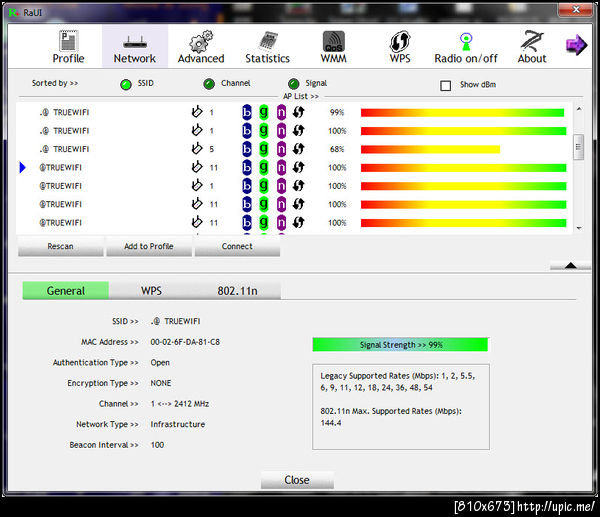This screenshot has width=600, height=517.
Task: Click the channel antenna icon in the channel 5 row
Action: coord(197,148)
